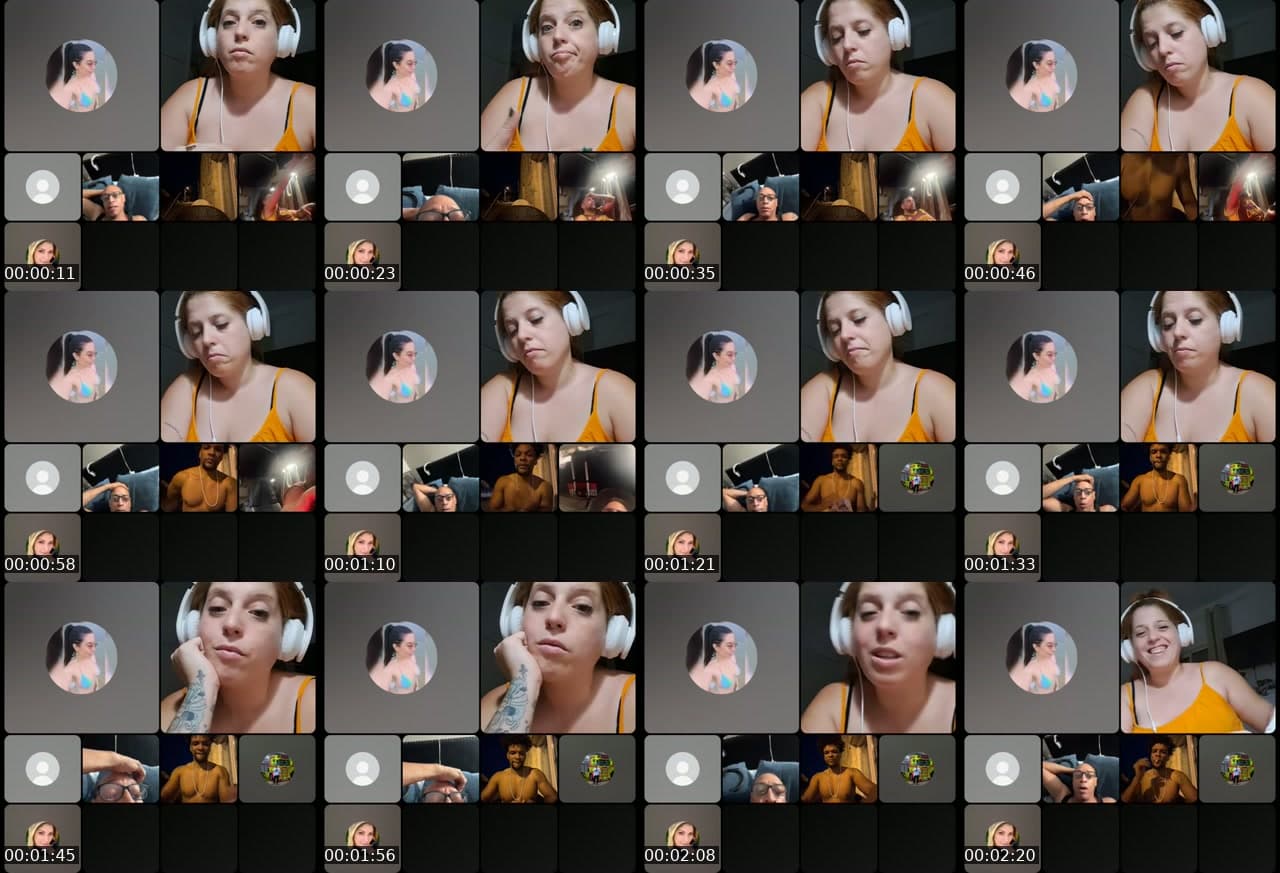
Task: Click the blank avatar placeholder in frame 00:00:46
Action: click(1002, 187)
